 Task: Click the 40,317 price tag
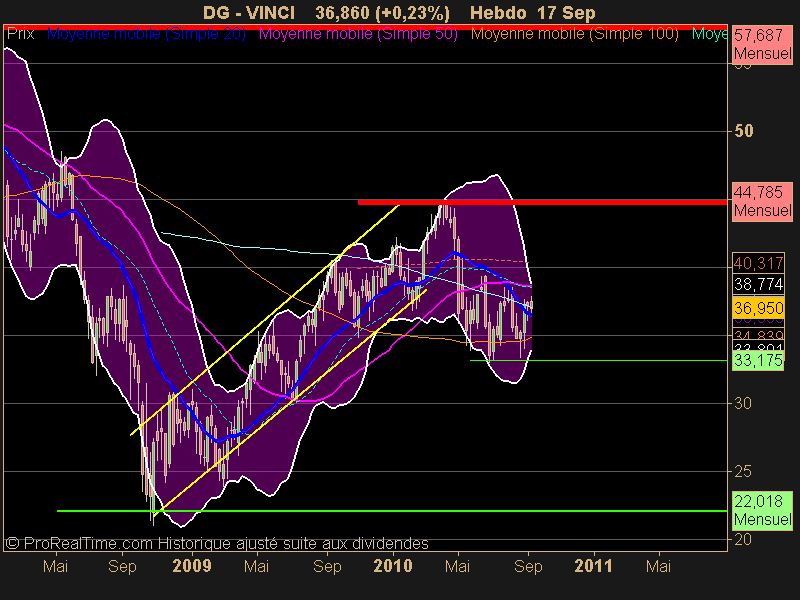coord(758,263)
